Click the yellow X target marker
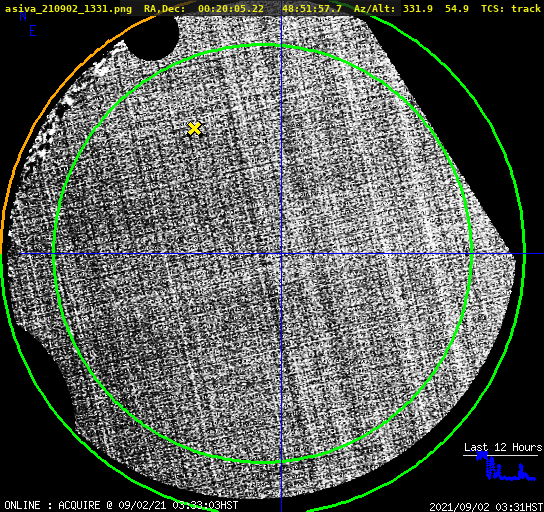This screenshot has width=544, height=512. [x=195, y=129]
